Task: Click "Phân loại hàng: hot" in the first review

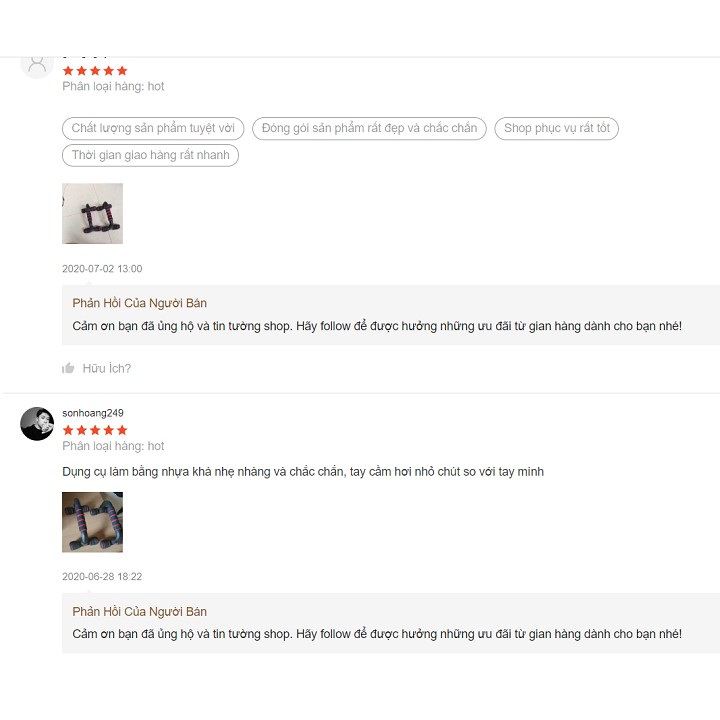Action: point(113,87)
